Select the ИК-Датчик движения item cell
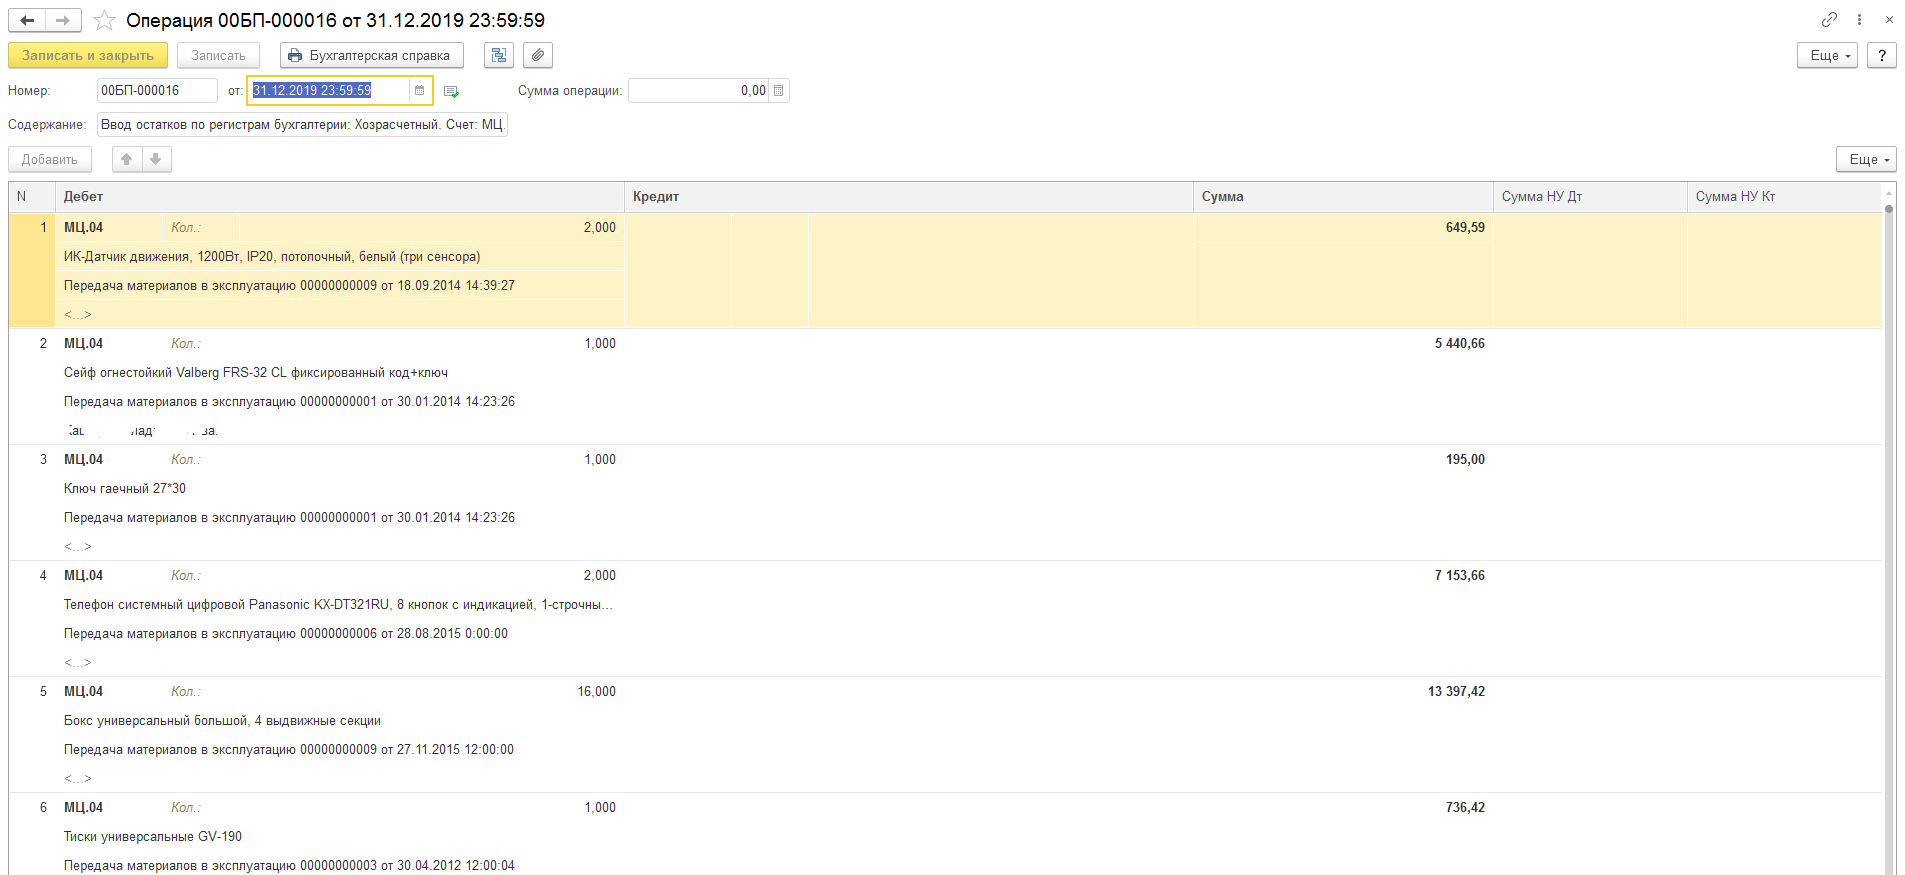This screenshot has width=1905, height=875. click(340, 257)
